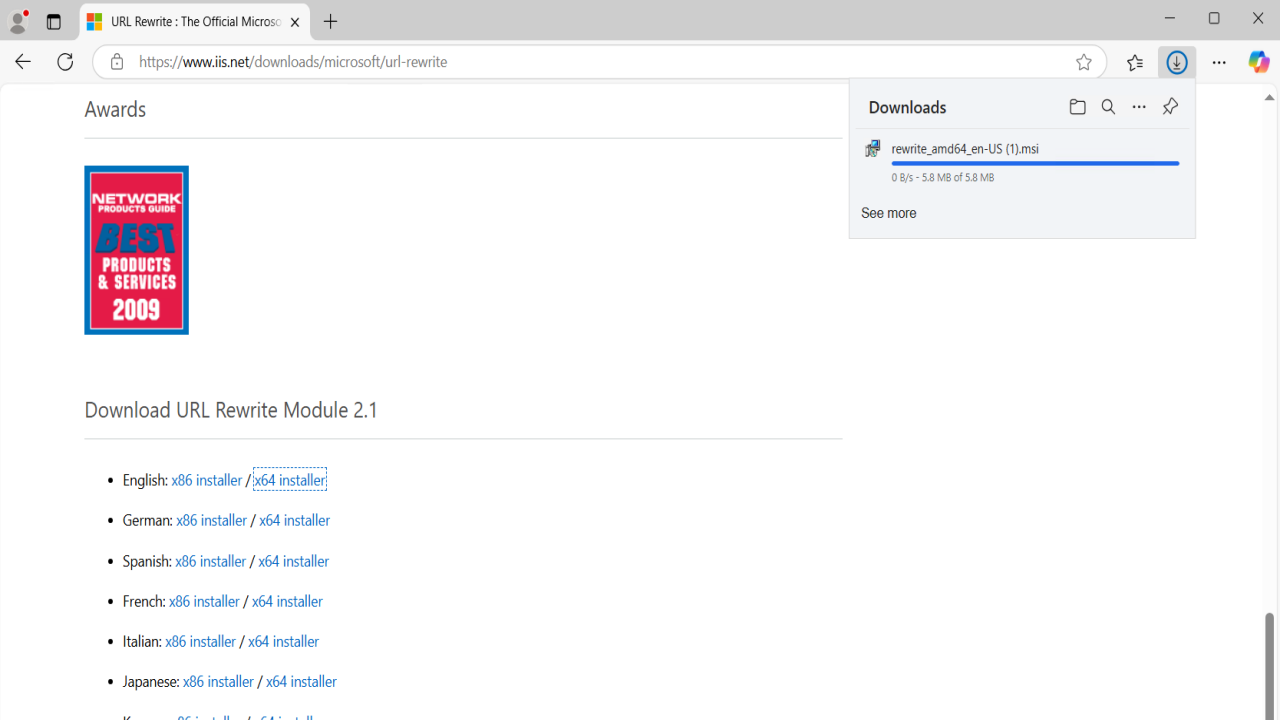Open rewrite_amd64_en-US (1).msi download
Screen dimensions: 1280x720
[965, 149]
